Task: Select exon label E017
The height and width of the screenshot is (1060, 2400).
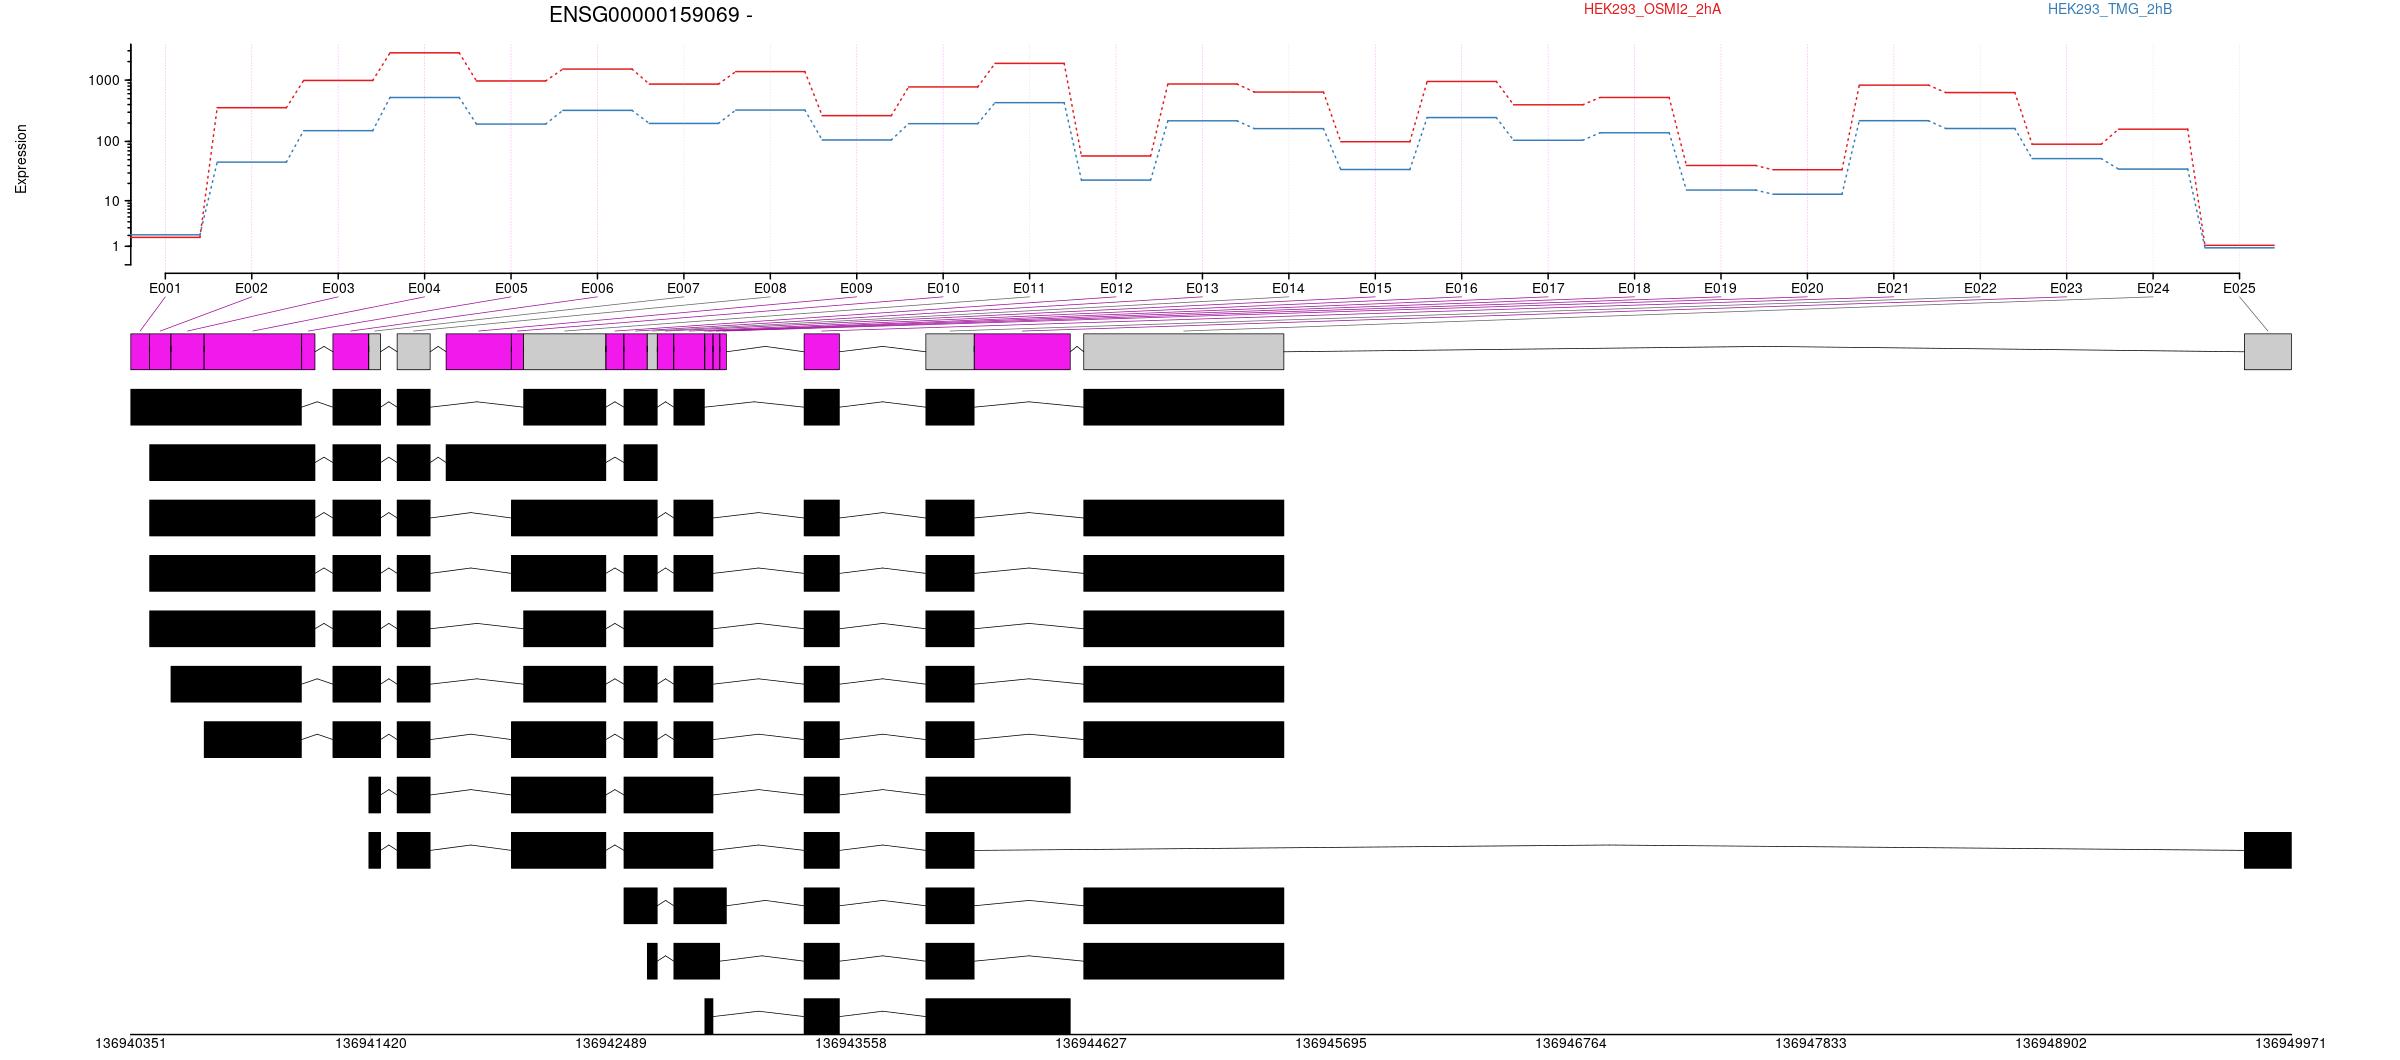Action: (x=1548, y=289)
